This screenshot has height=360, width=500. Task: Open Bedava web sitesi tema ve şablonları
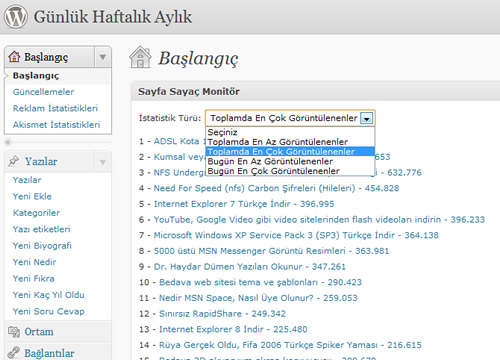[260, 282]
